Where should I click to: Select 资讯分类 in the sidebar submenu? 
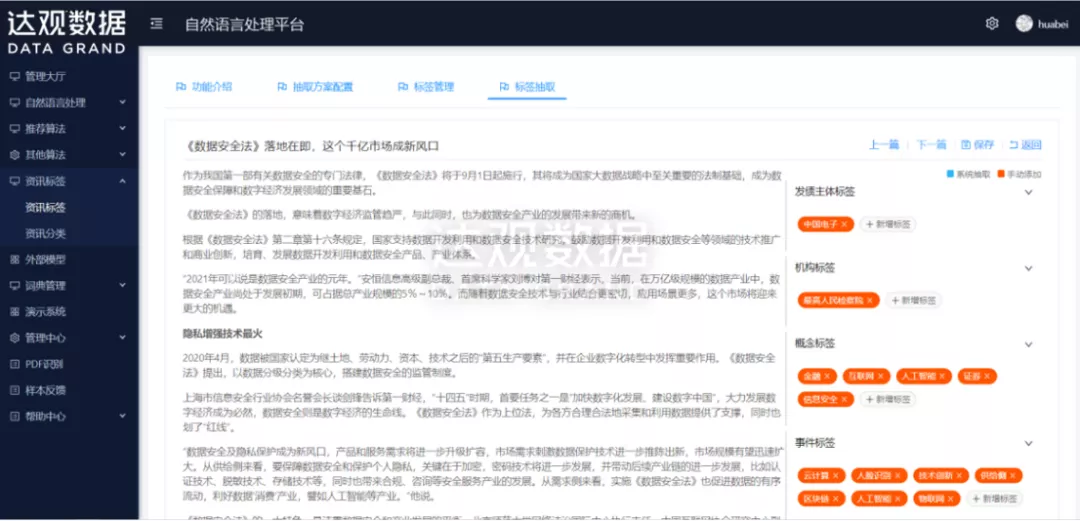coord(46,234)
